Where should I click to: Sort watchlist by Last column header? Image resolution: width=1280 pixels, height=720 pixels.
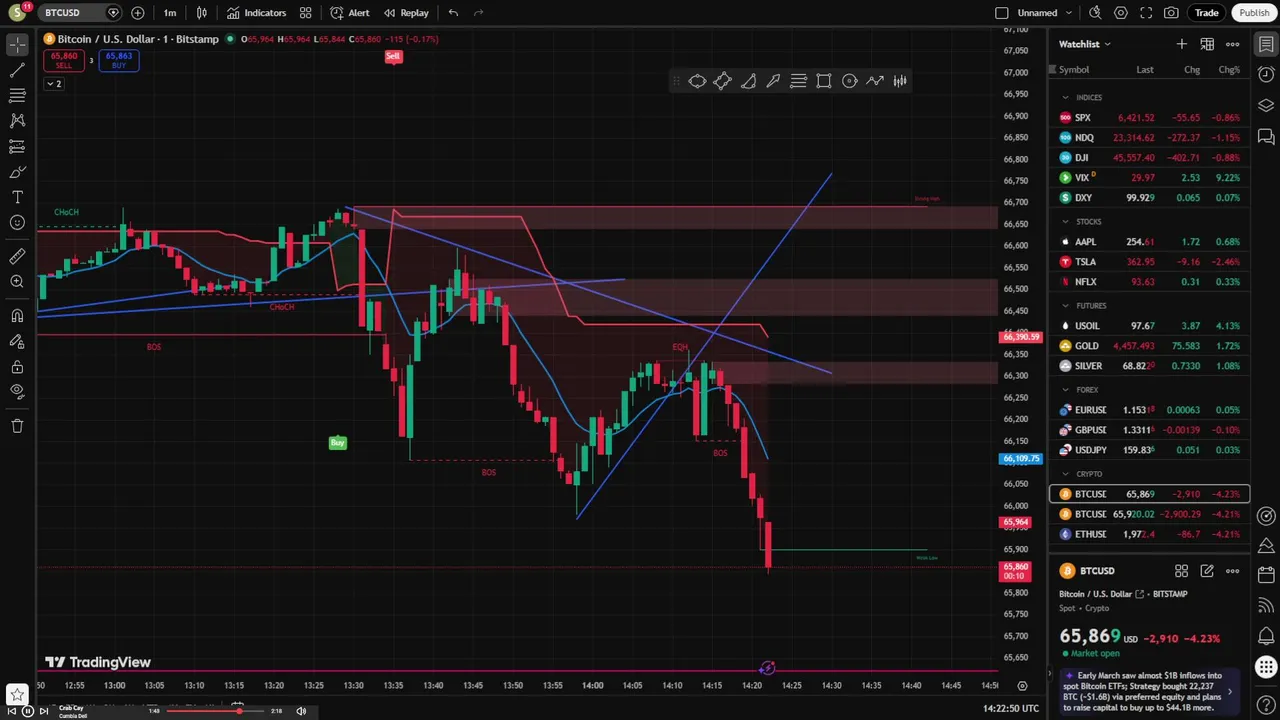(x=1144, y=69)
